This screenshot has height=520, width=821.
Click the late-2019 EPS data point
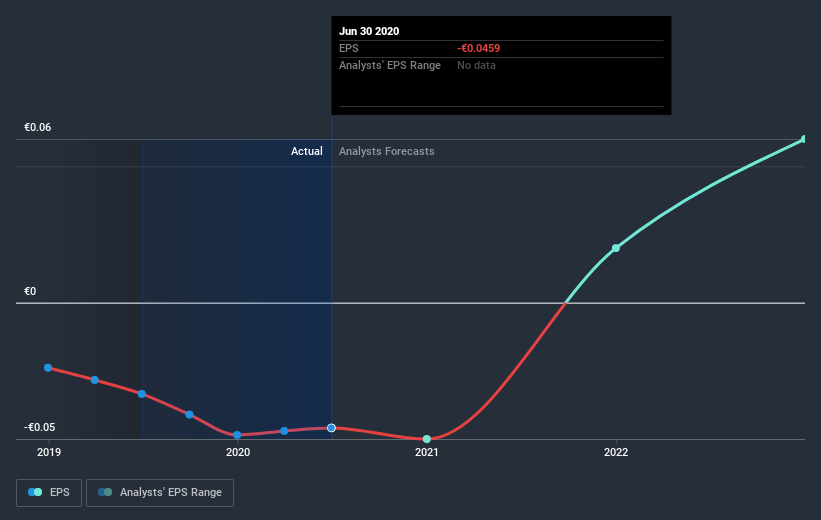click(x=190, y=414)
